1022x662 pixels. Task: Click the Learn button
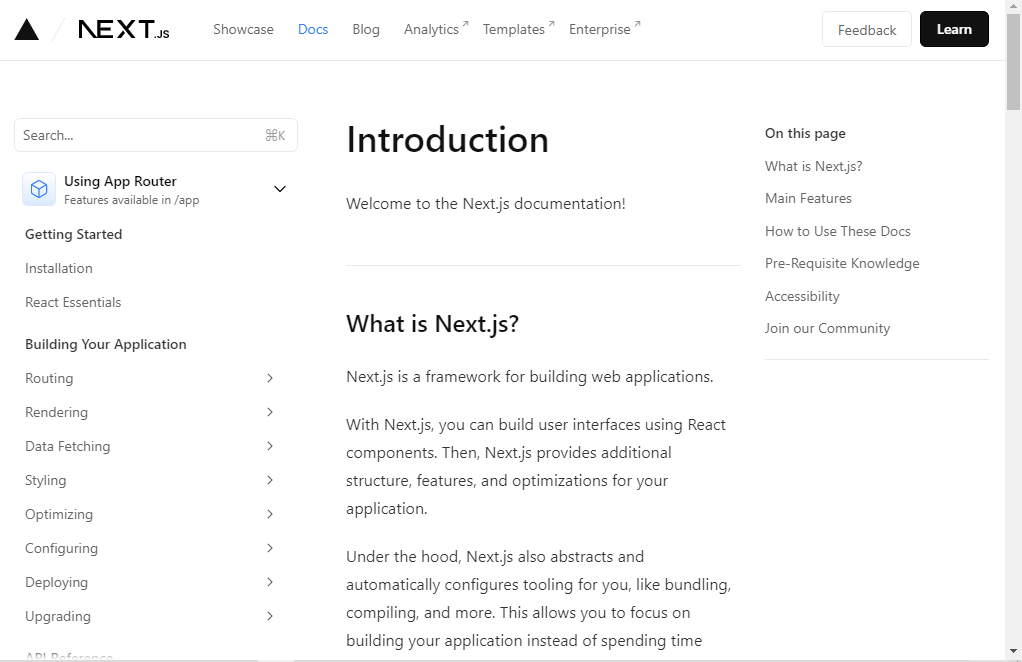point(954,29)
